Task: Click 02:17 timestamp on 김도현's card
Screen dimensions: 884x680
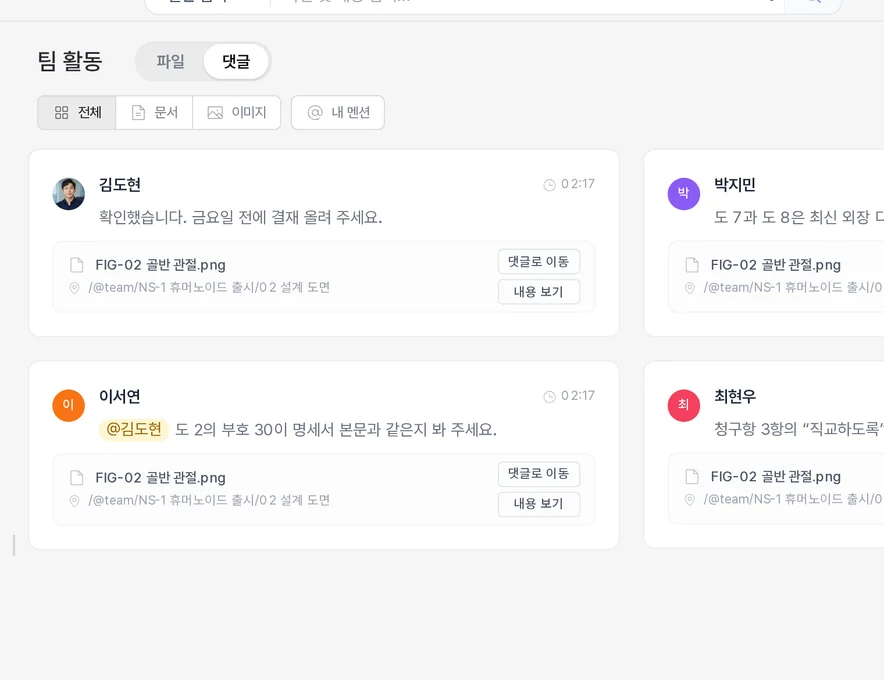Action: [578, 184]
